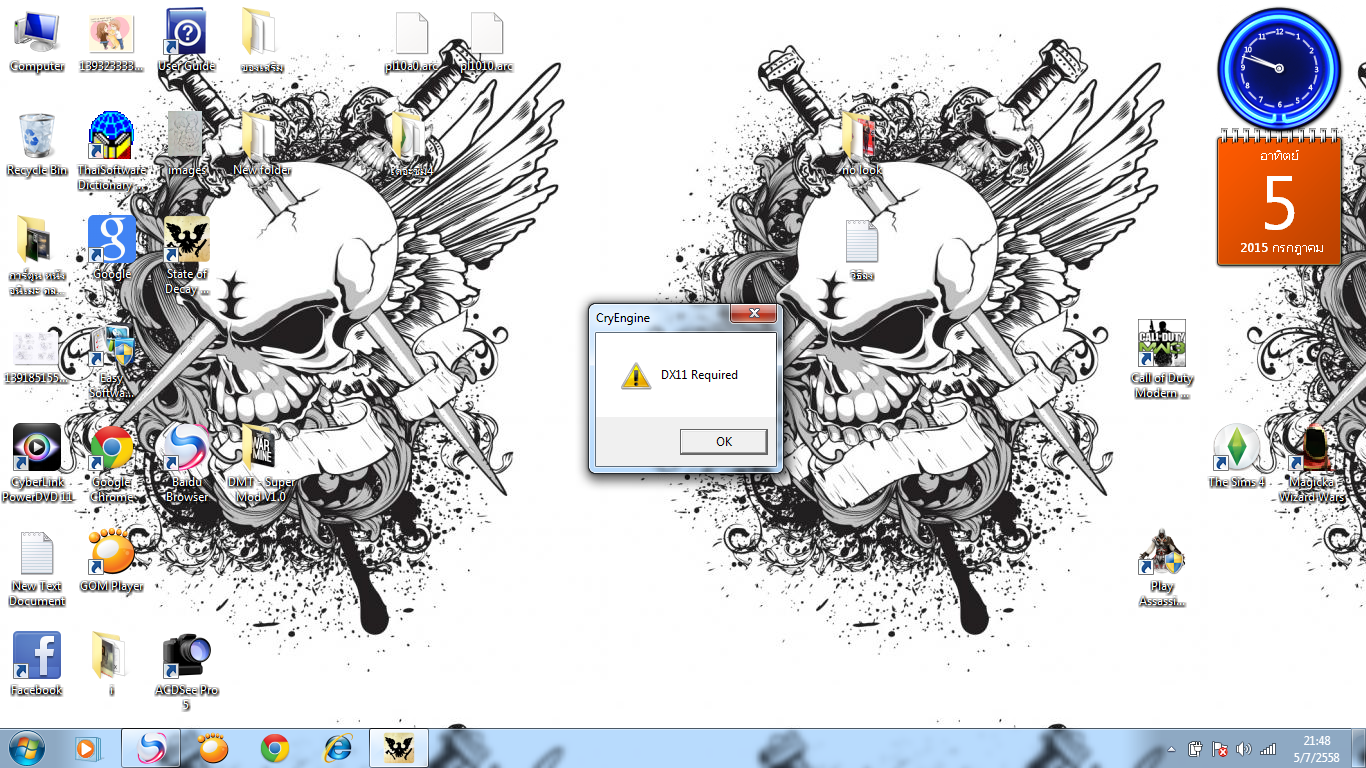Launch The Sims 4 desktop shortcut
Image resolution: width=1366 pixels, height=768 pixels.
coord(1236,448)
